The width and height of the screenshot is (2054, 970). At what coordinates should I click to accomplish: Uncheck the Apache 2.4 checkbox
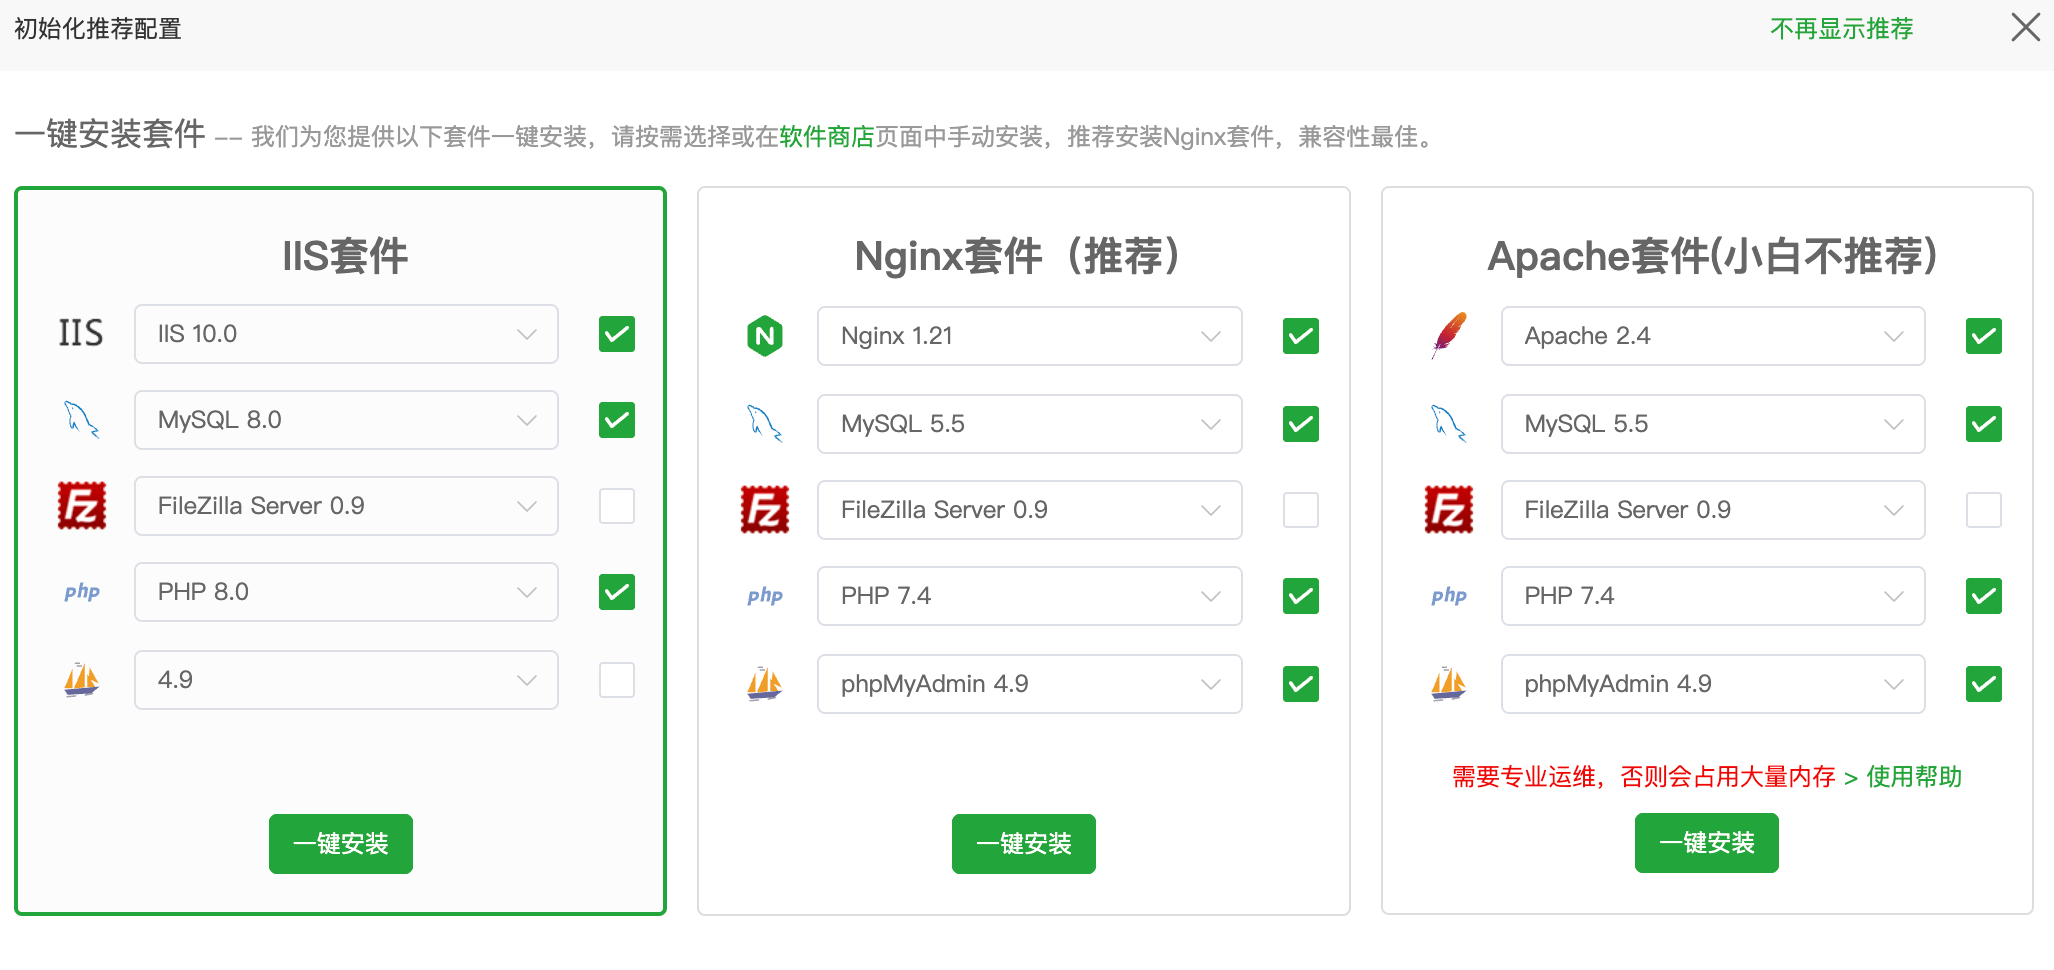tap(1984, 336)
